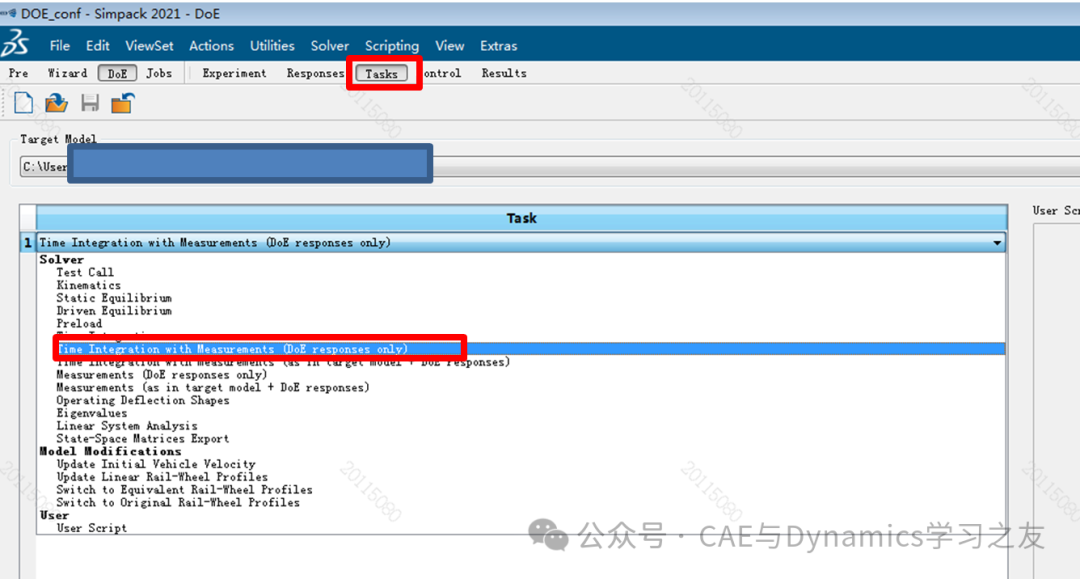Choose Static Equilibrium option
This screenshot has height=579, width=1080.
(x=114, y=298)
